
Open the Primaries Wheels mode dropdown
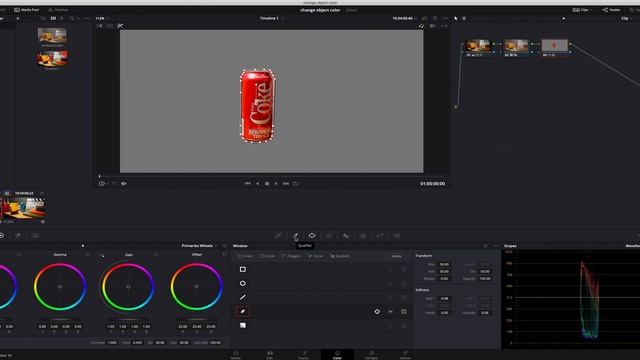pos(199,246)
